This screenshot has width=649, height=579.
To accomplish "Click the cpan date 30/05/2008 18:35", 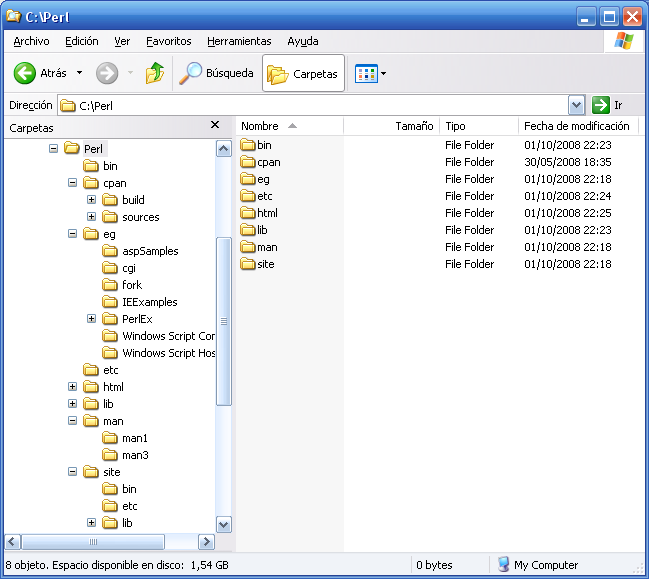I will 567,162.
